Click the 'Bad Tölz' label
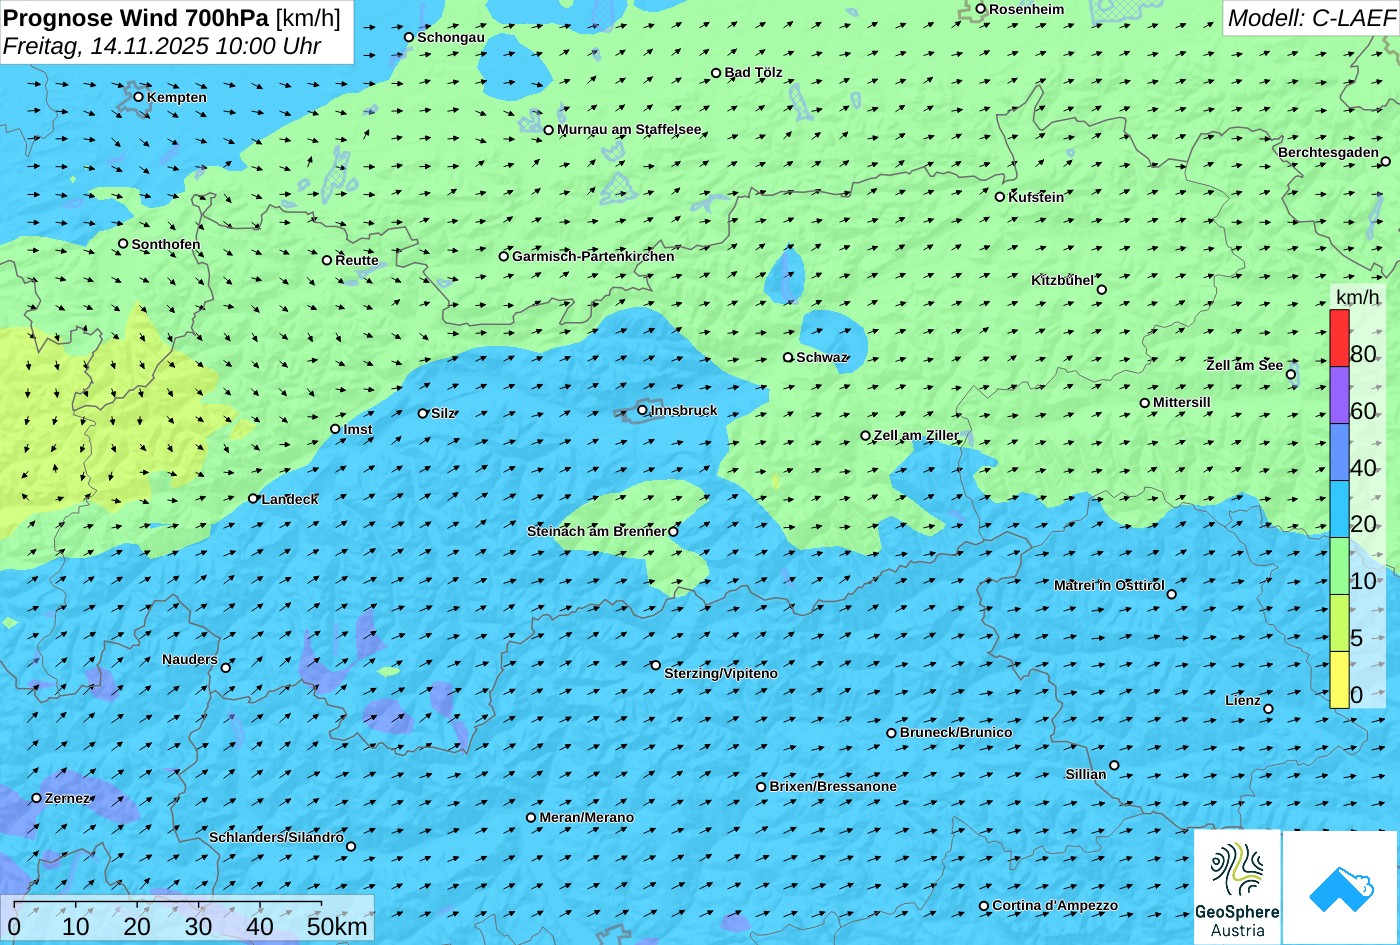1400x945 pixels. click(x=753, y=73)
